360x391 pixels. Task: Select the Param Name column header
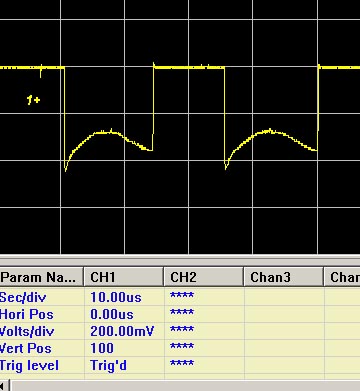pos(41,277)
